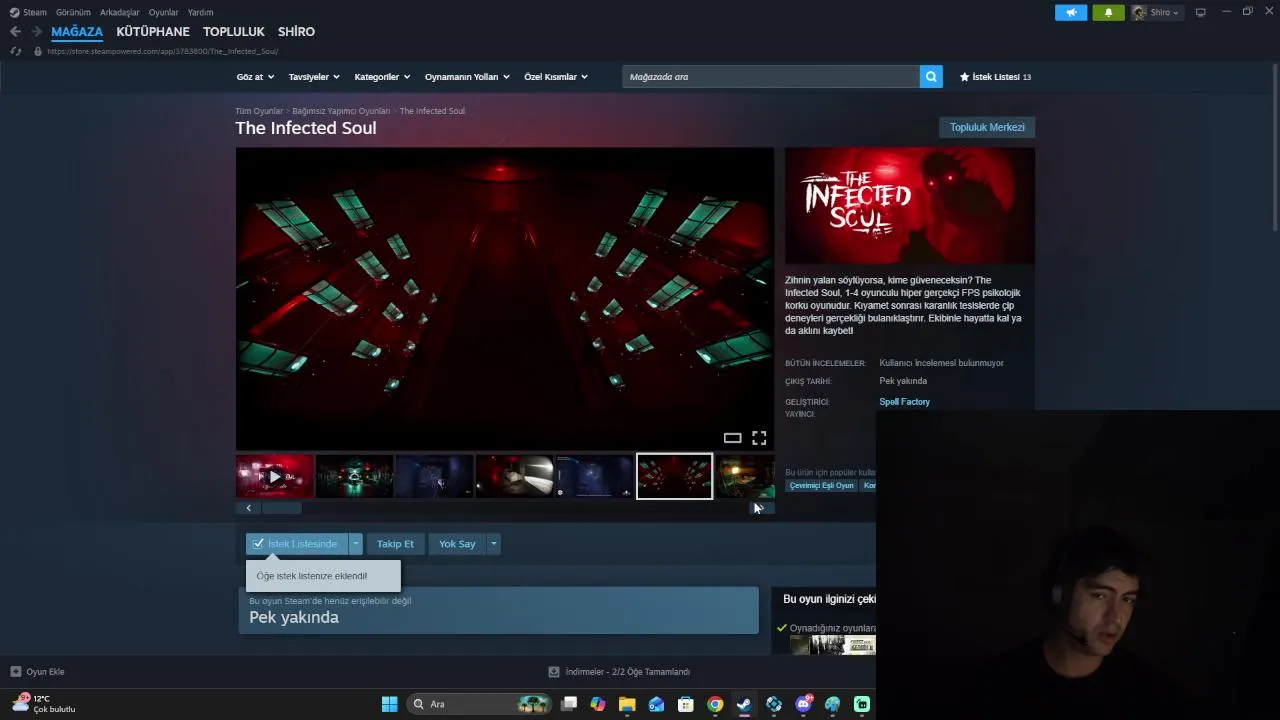Go to the SHIRO profile tab
The width and height of the screenshot is (1280, 720).
(x=296, y=32)
